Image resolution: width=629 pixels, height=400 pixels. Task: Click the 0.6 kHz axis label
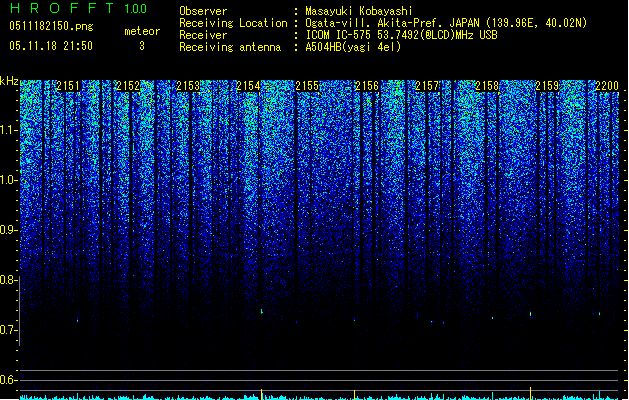click(x=8, y=380)
